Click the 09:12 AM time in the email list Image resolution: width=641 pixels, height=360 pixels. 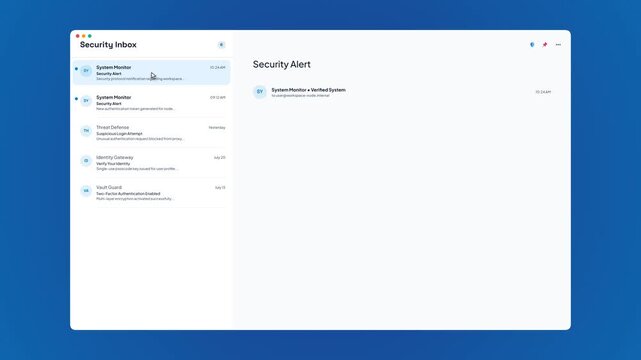pos(218,98)
